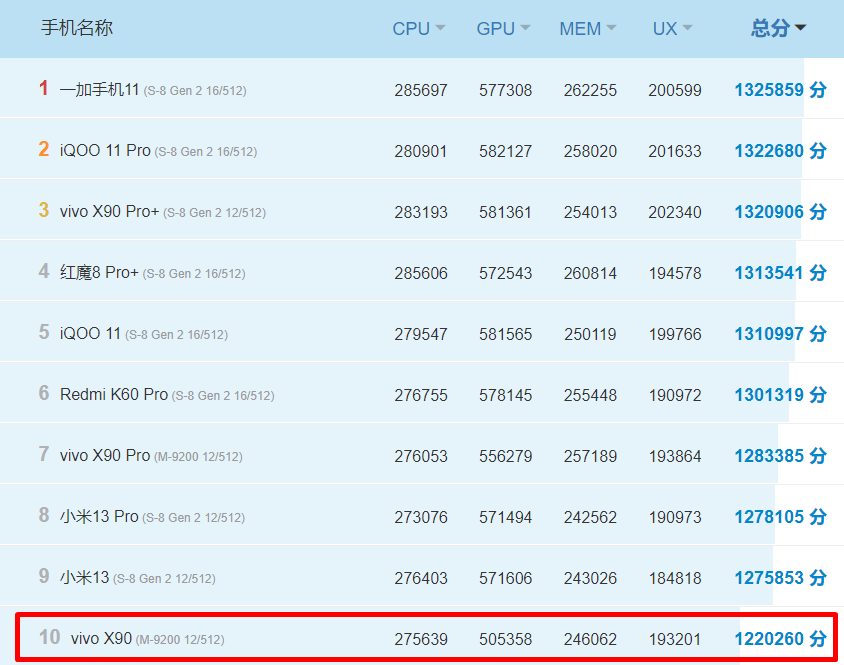Select CPU score 285697

pos(421,90)
